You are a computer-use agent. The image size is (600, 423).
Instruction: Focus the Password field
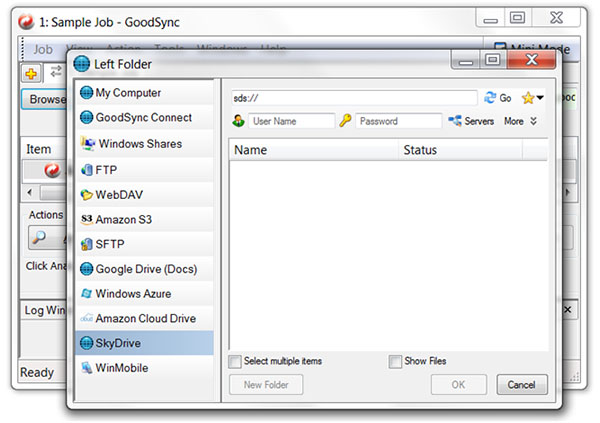pyautogui.click(x=398, y=121)
